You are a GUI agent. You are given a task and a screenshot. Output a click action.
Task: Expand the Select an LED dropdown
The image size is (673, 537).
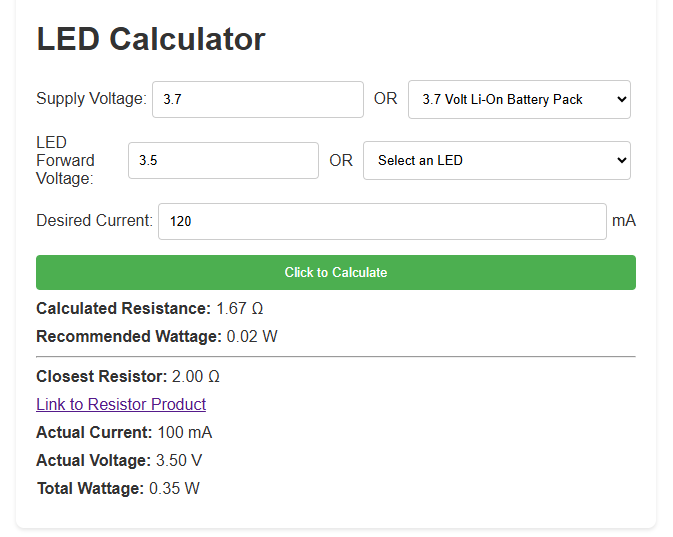[x=496, y=161]
